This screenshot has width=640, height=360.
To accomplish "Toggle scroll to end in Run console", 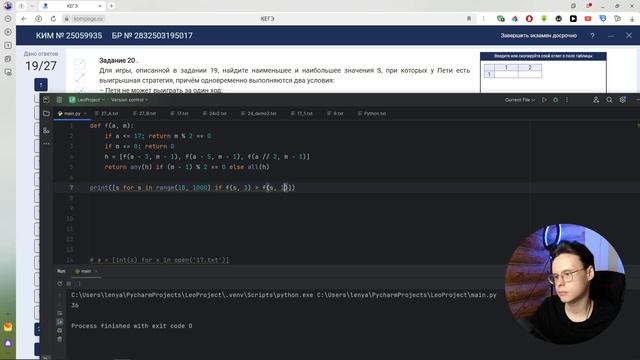I will click(60, 322).
